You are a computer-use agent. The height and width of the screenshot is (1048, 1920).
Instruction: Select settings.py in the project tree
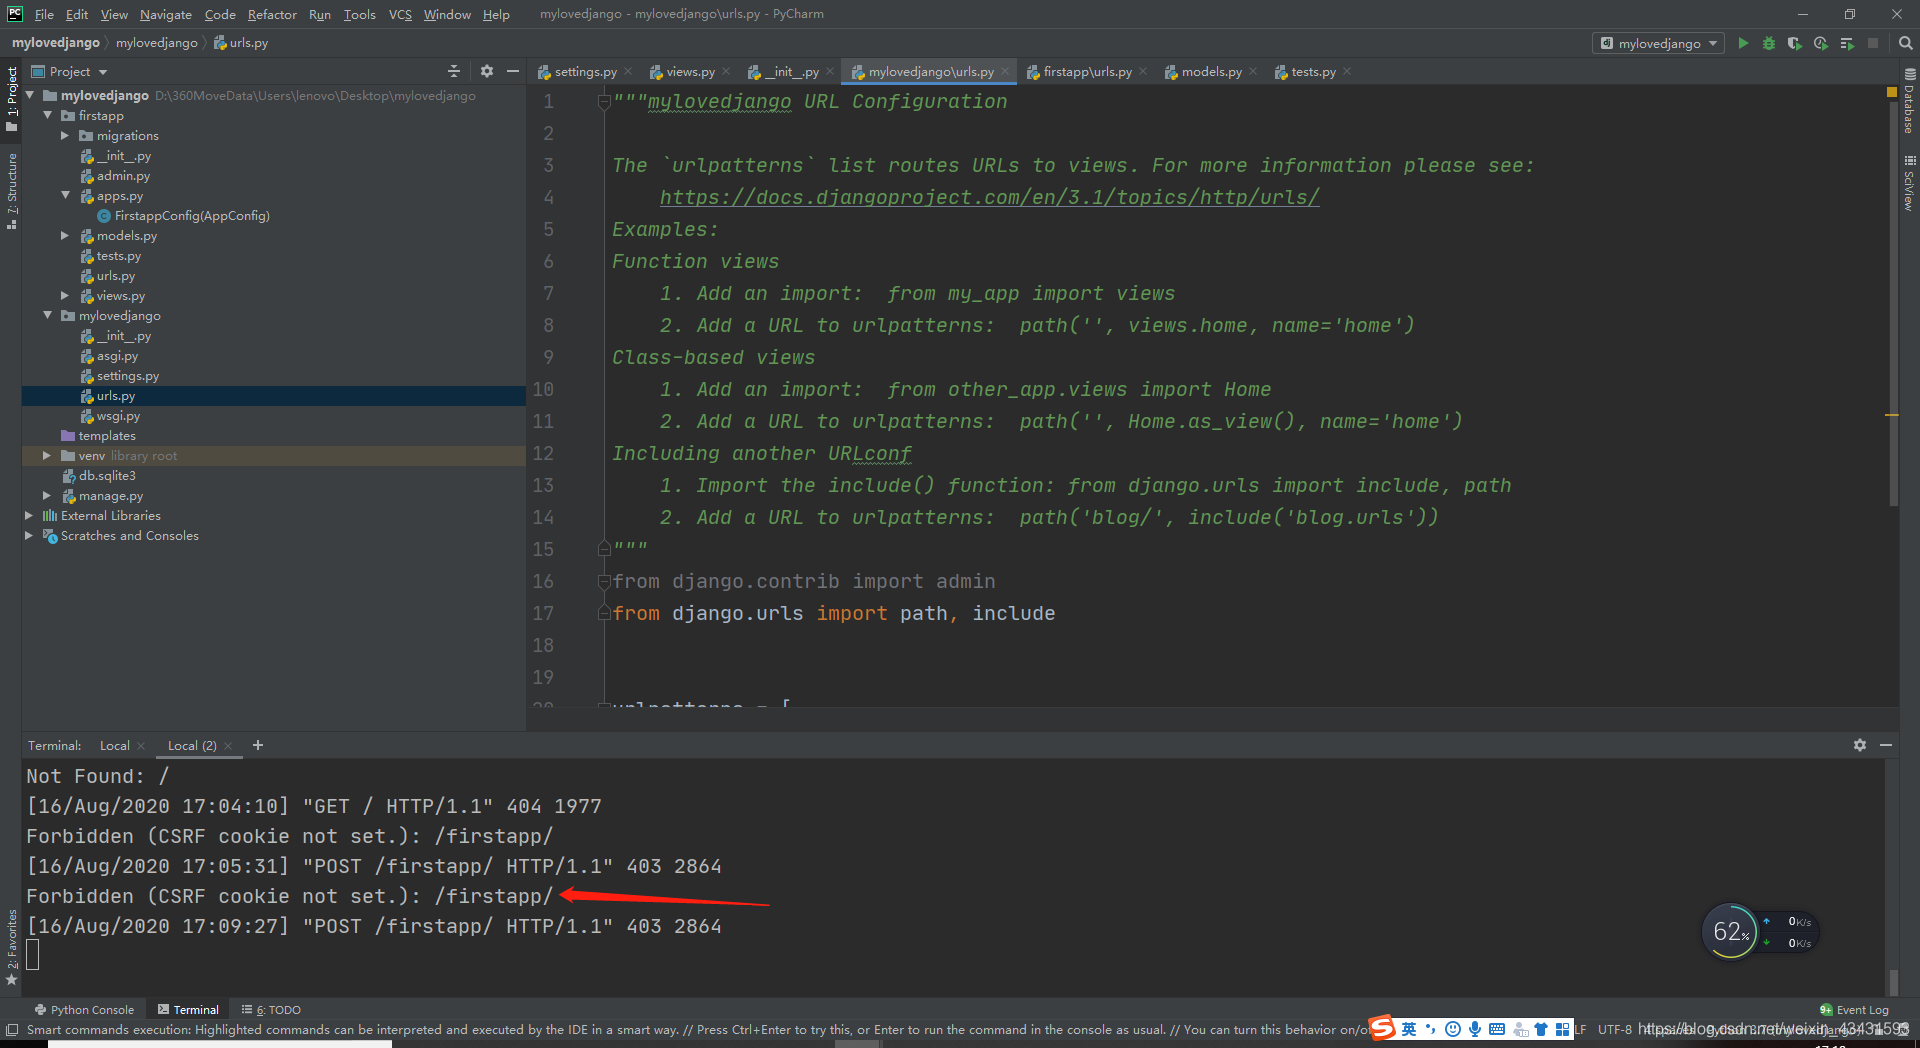(127, 375)
